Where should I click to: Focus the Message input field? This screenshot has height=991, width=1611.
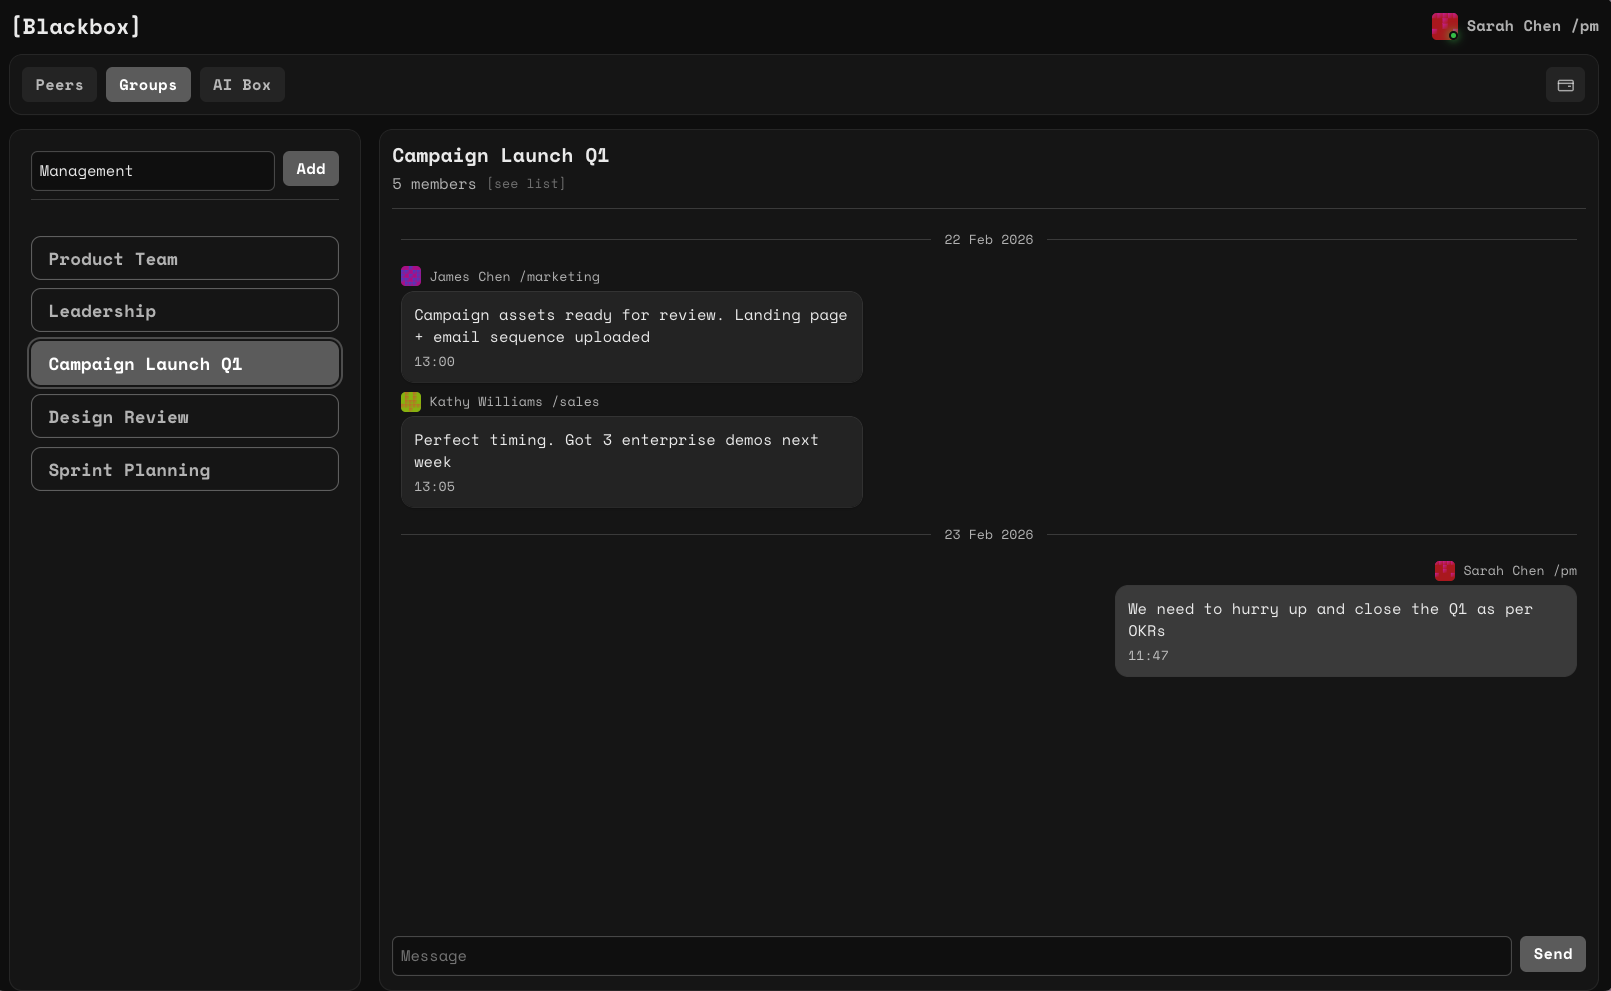[950, 956]
